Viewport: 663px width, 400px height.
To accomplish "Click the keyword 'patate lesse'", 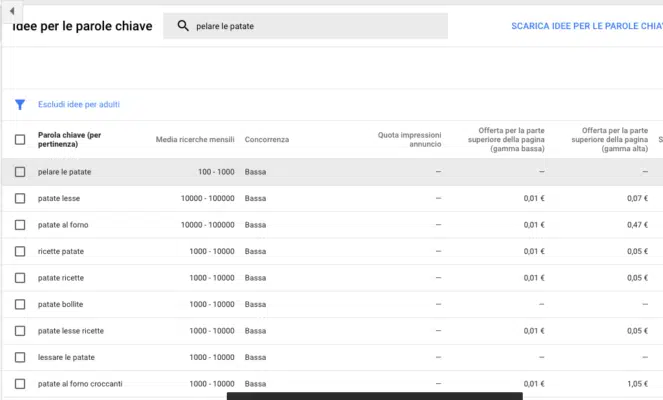I will [59, 198].
